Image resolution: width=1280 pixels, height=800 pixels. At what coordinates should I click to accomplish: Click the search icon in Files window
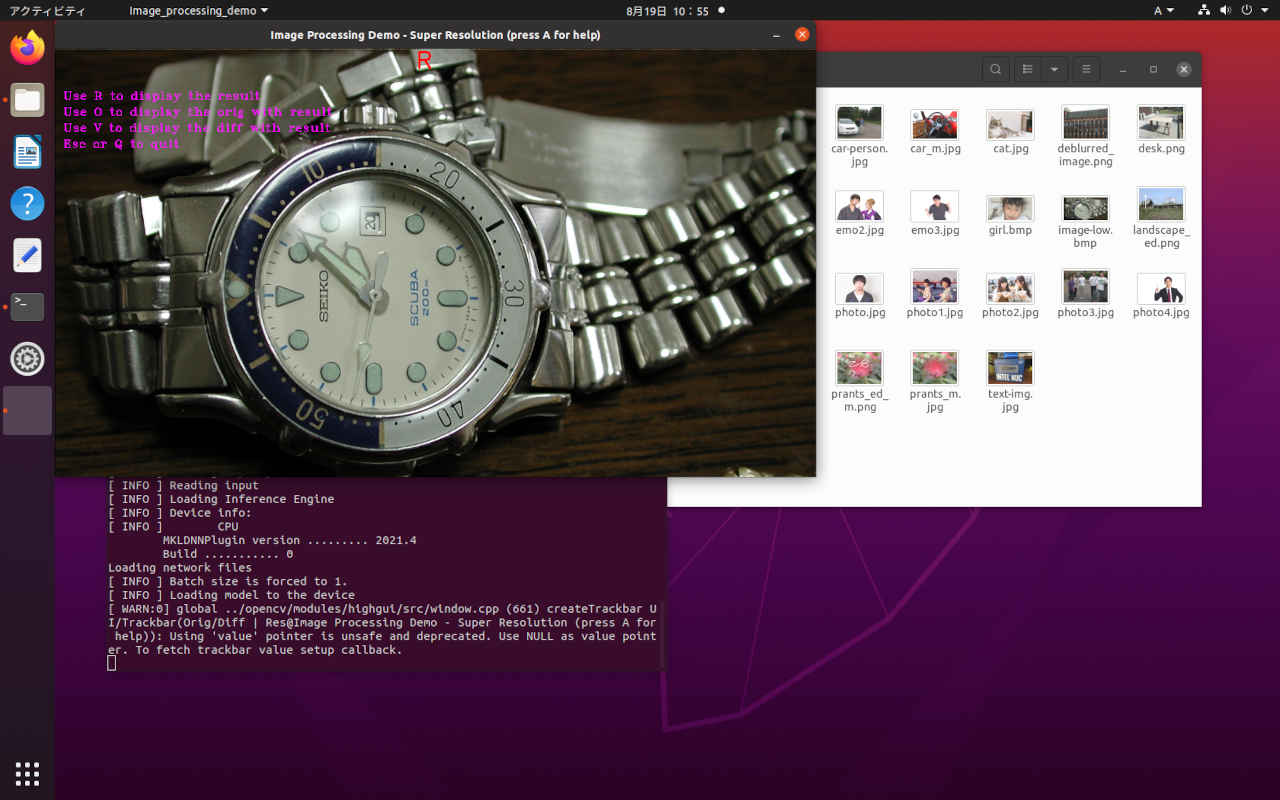point(995,70)
